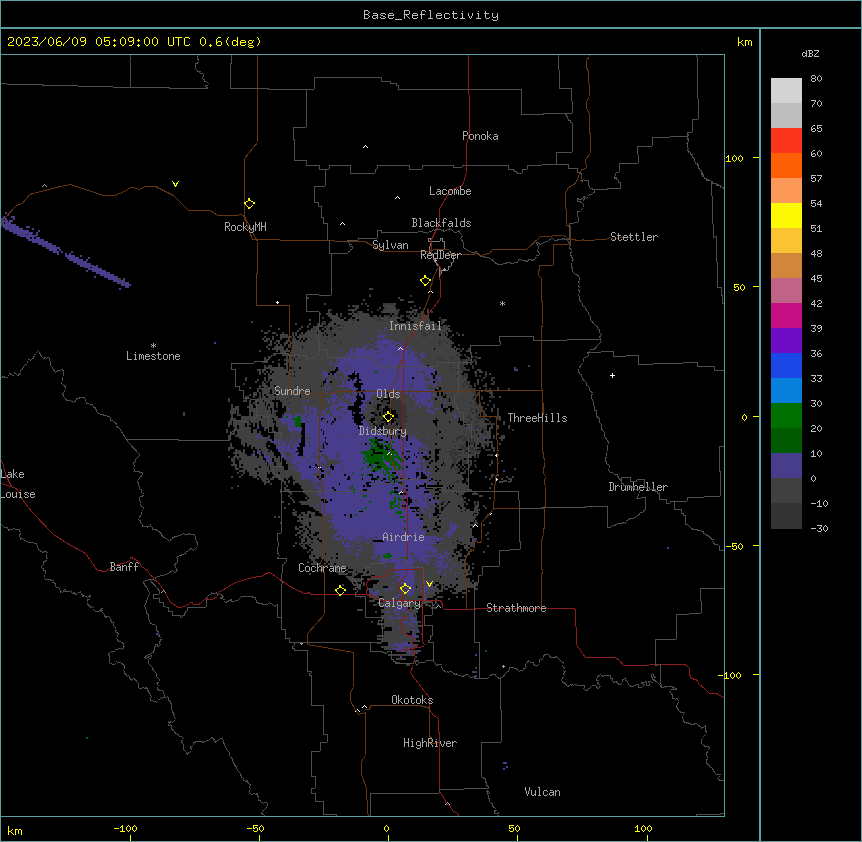The image size is (862, 842).
Task: Click the Sundre label
Action: 292,391
